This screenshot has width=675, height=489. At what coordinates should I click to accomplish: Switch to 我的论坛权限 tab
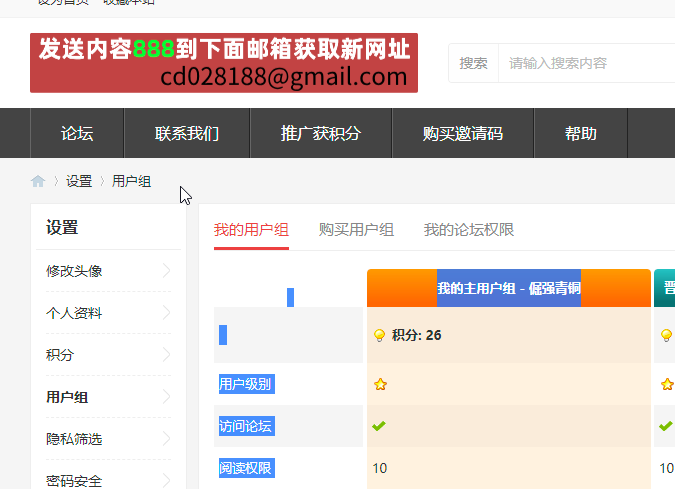click(x=469, y=230)
